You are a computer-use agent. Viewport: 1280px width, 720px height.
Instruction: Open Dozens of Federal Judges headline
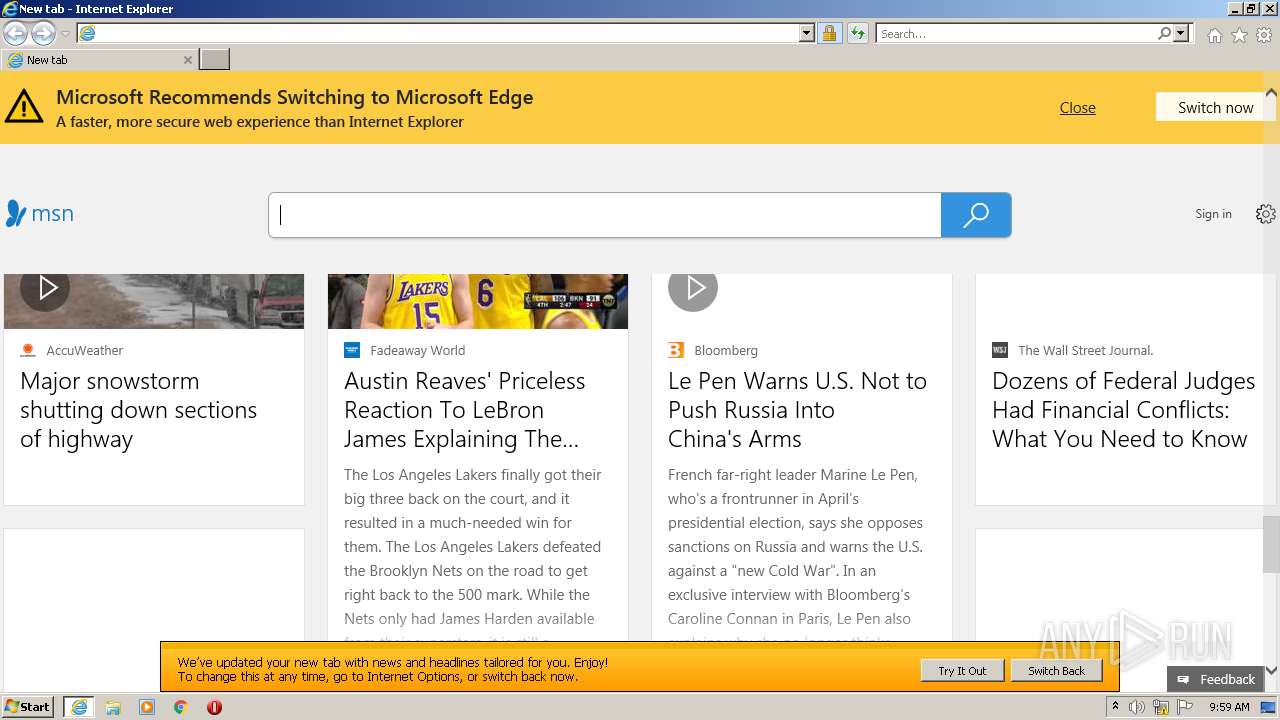[1123, 410]
